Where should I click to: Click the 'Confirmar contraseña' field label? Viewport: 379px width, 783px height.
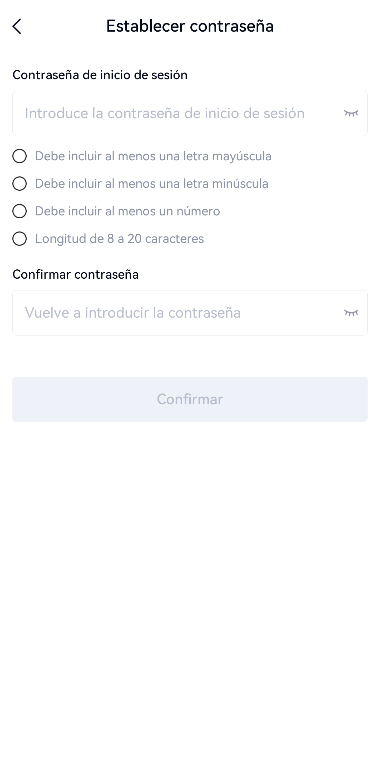(x=75, y=275)
